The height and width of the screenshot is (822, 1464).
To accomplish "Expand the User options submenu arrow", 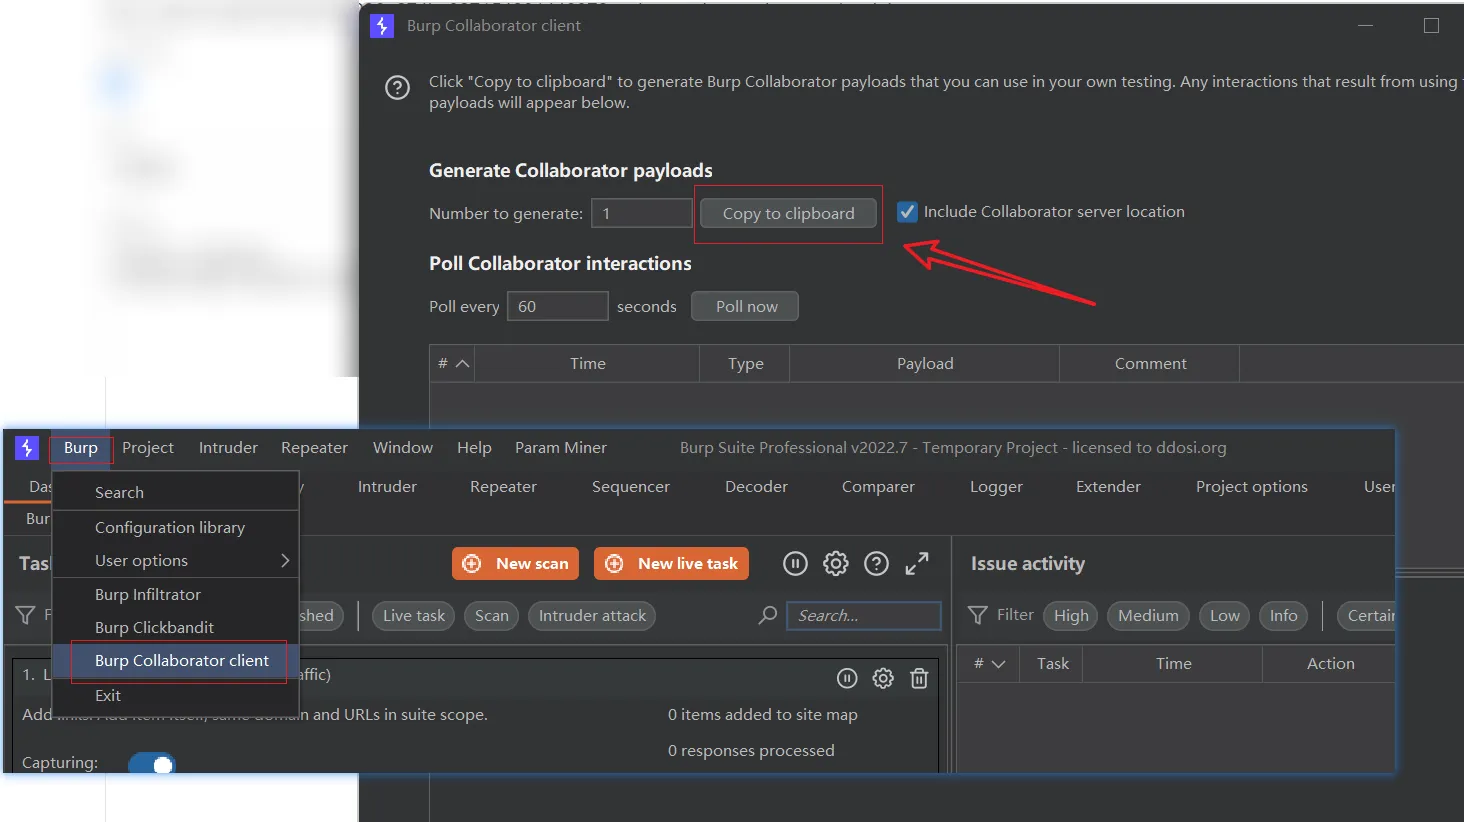I will (285, 561).
